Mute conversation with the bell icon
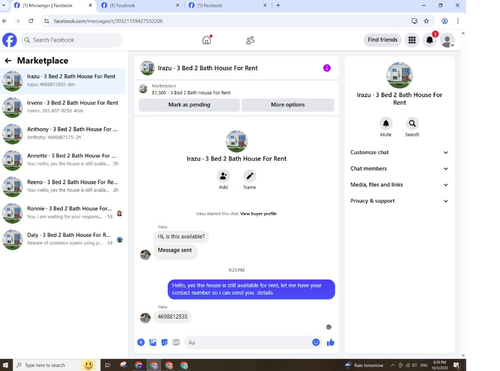This screenshot has height=371, width=500. pyautogui.click(x=386, y=123)
